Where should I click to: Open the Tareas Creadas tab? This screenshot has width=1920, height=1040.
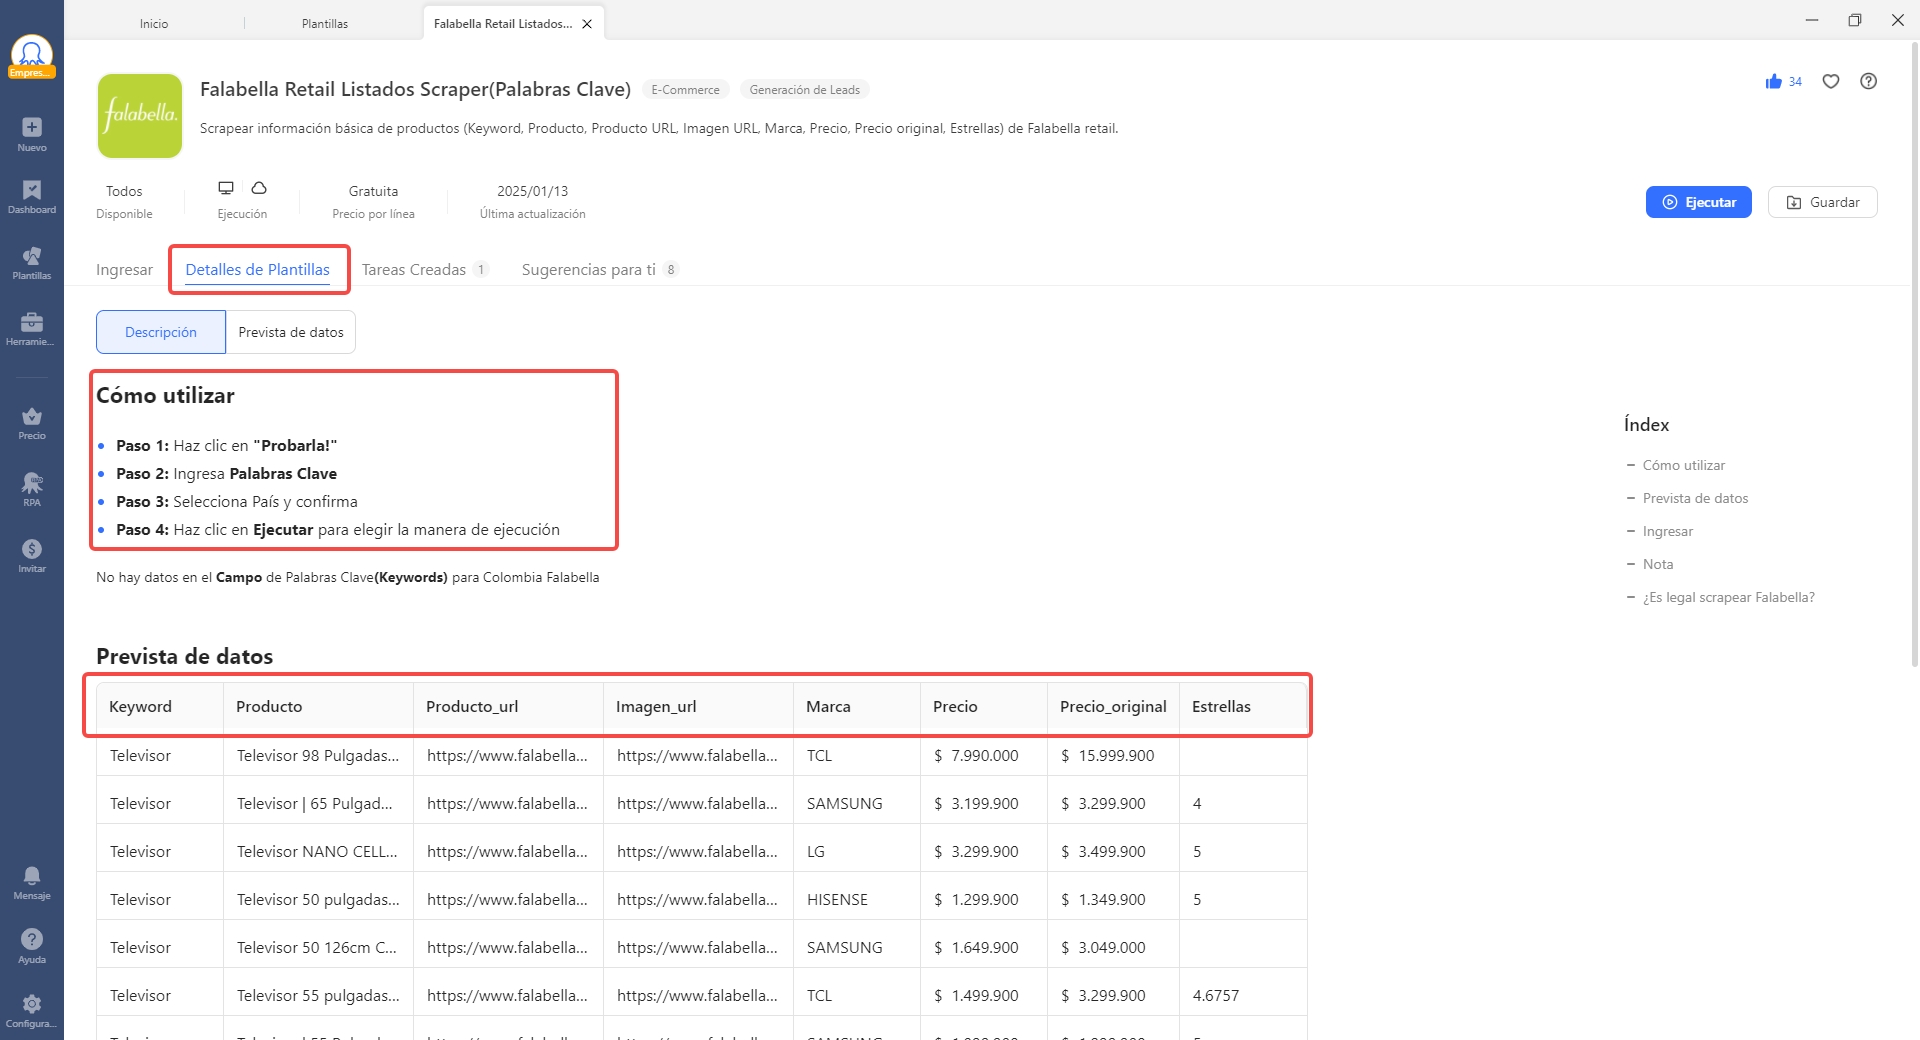point(414,270)
